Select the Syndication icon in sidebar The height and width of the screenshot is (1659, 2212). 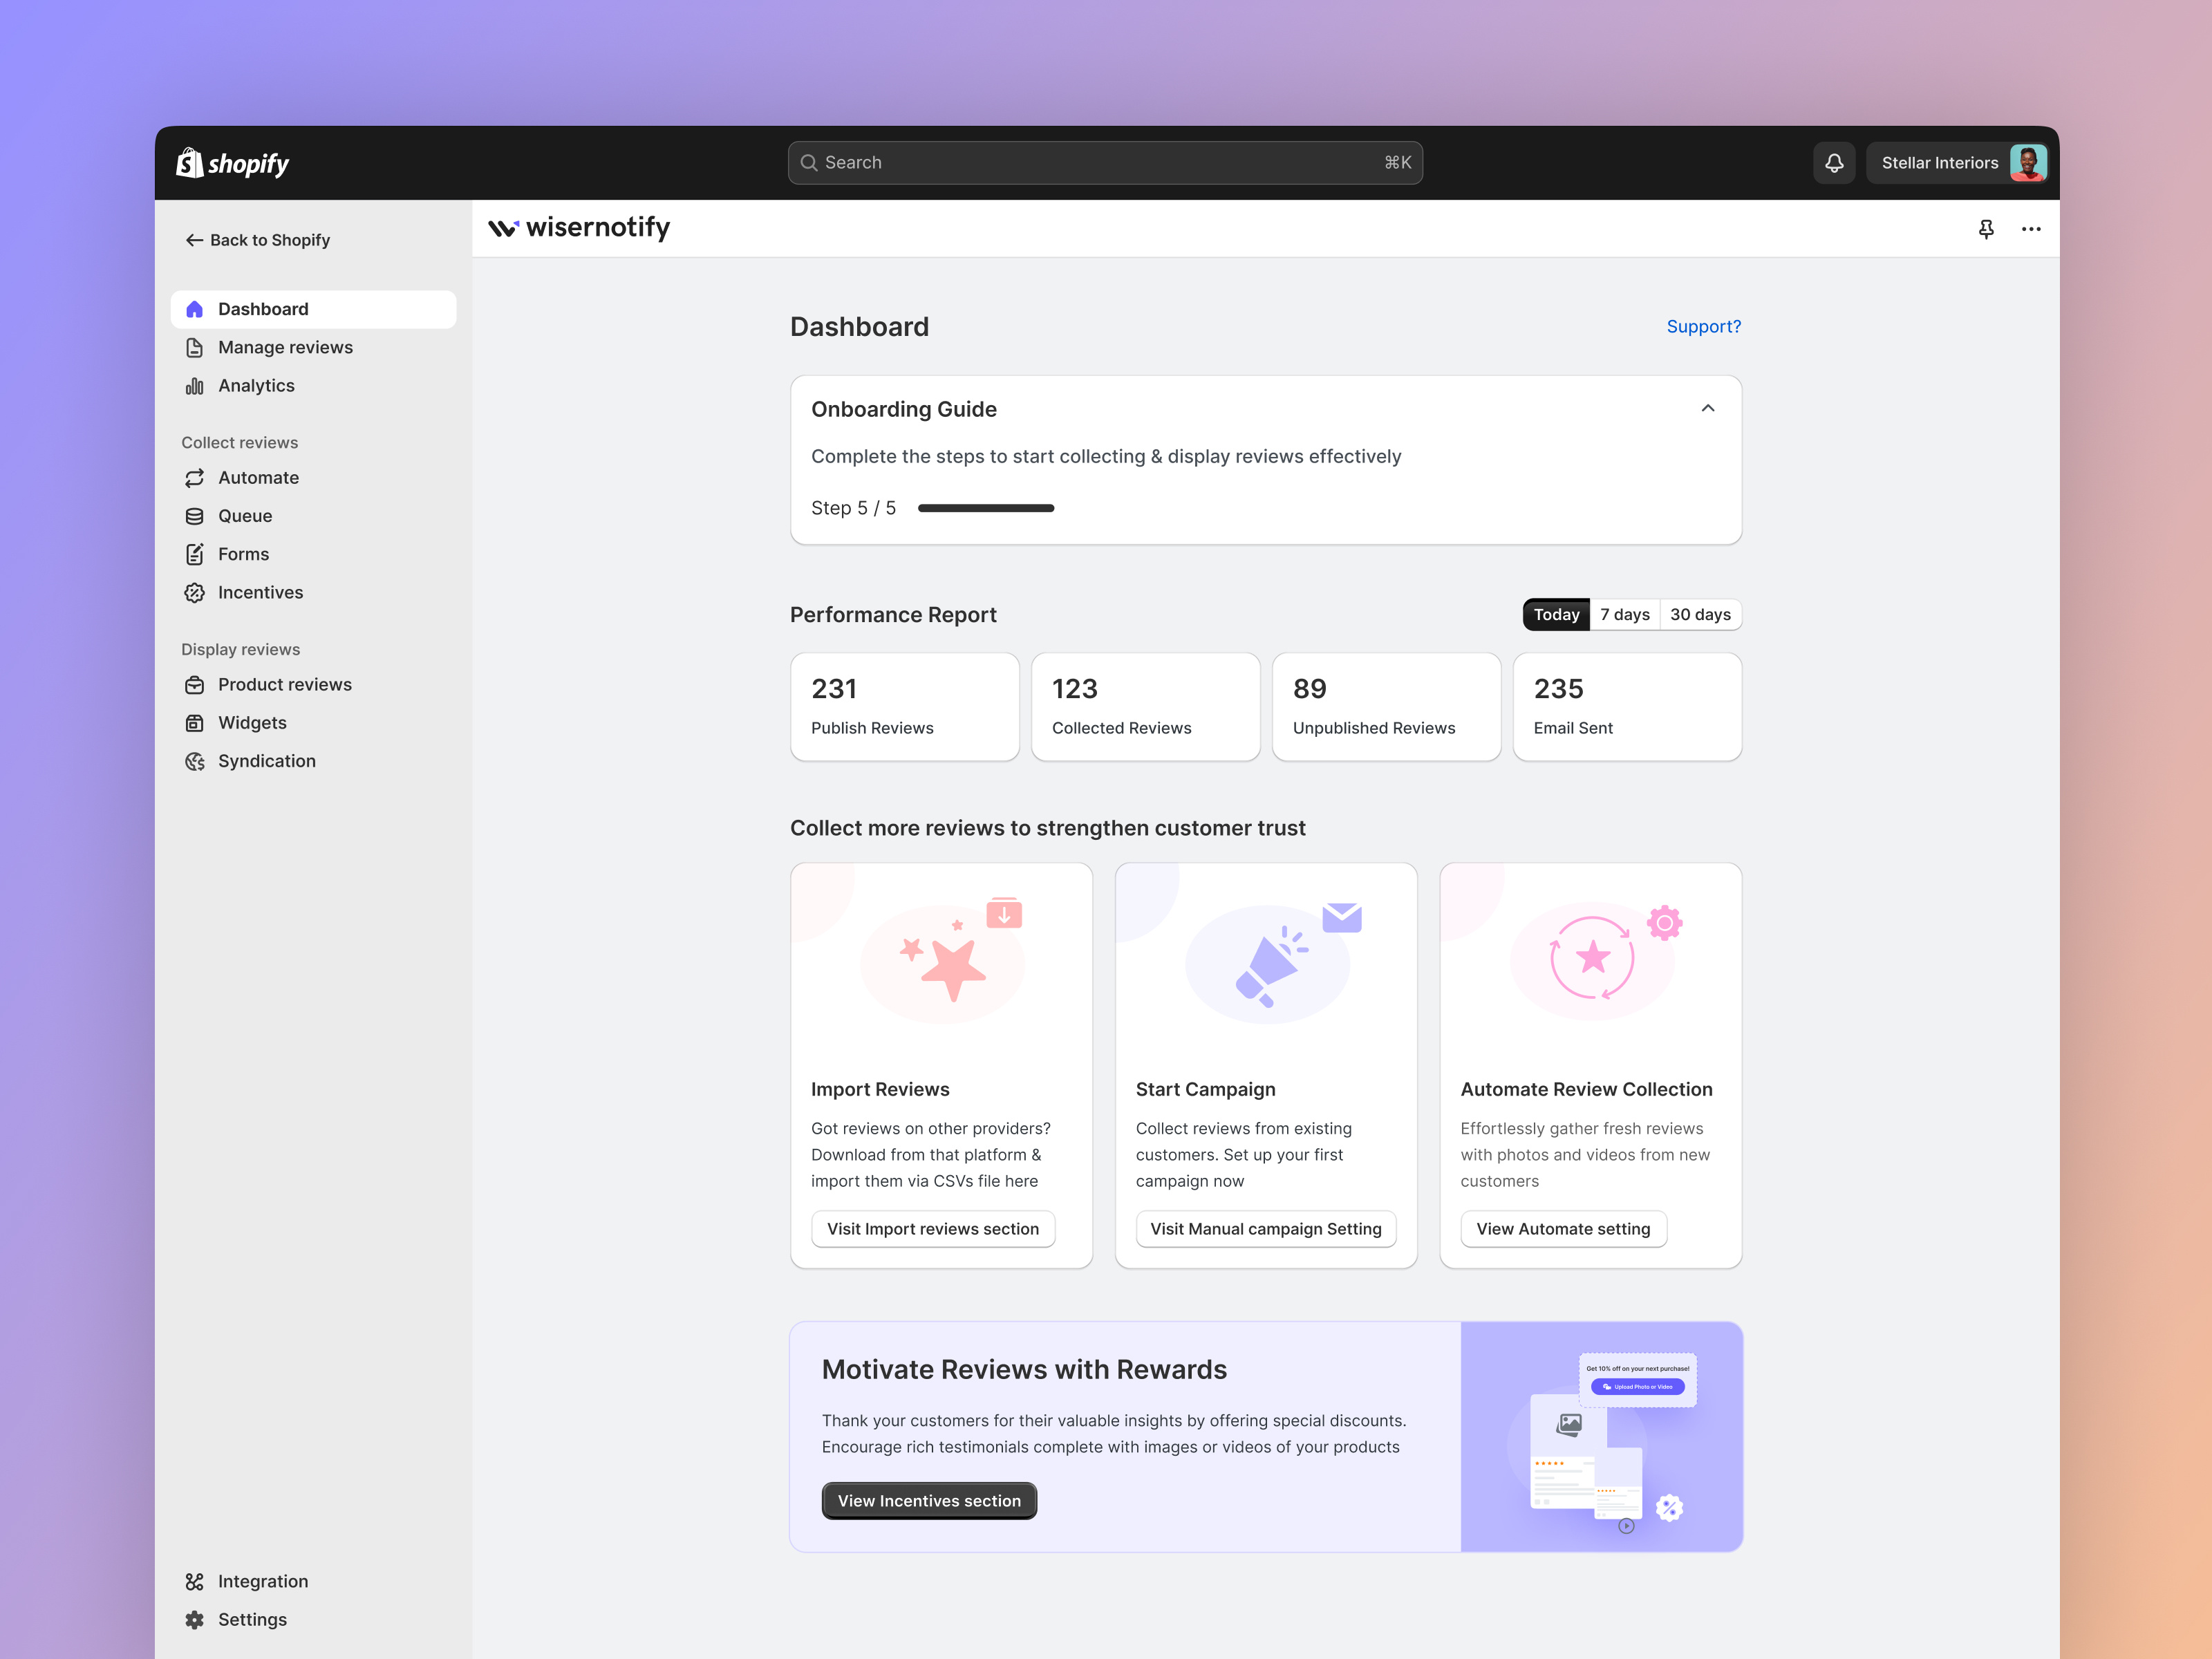click(196, 761)
